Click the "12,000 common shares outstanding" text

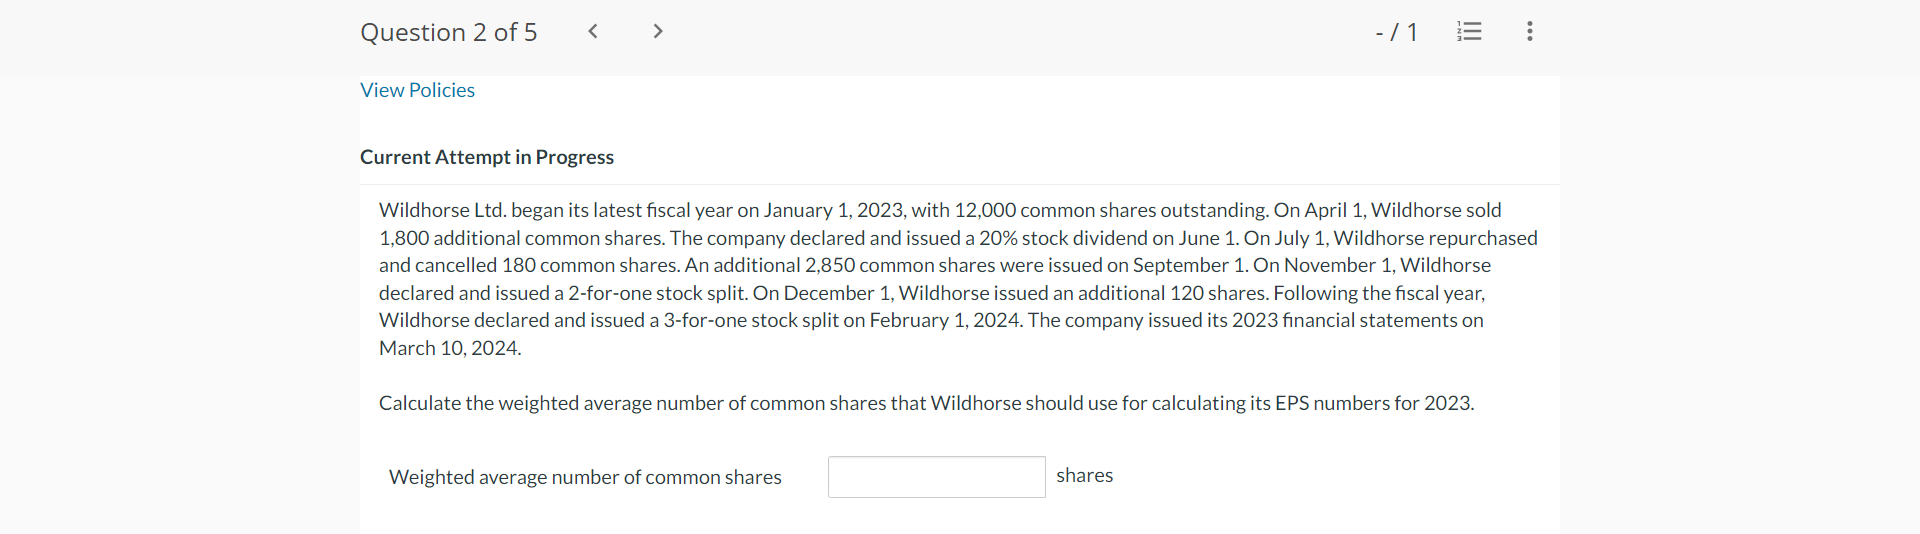1110,210
